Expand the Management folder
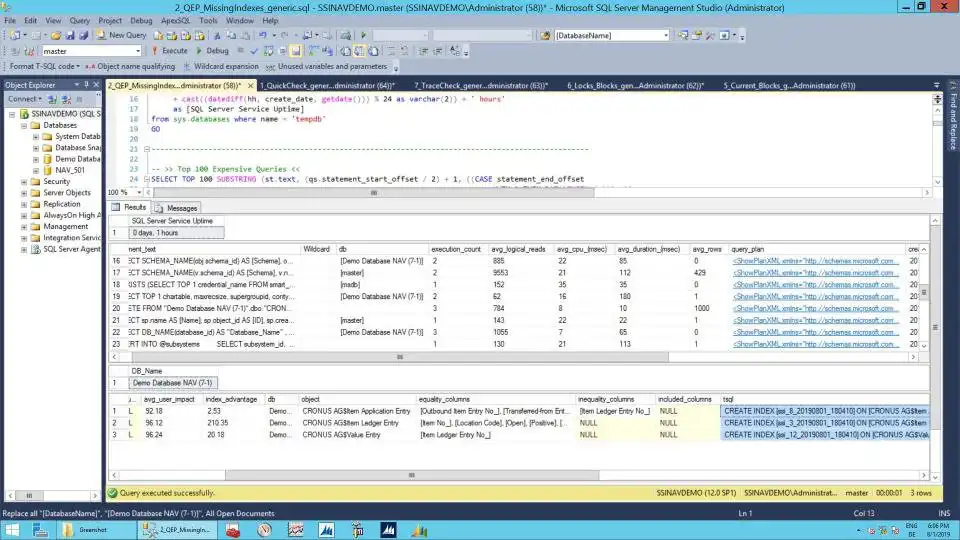The width and height of the screenshot is (960, 540). [24, 227]
